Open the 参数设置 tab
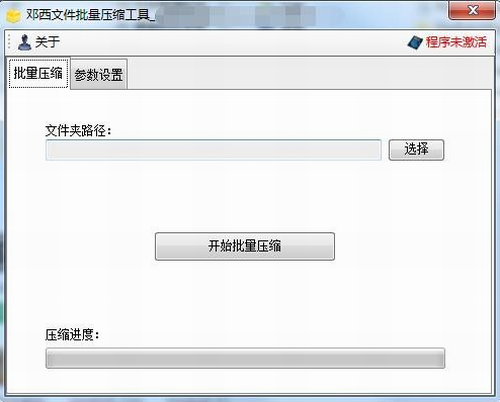Image resolution: width=500 pixels, height=402 pixels. [x=99, y=75]
